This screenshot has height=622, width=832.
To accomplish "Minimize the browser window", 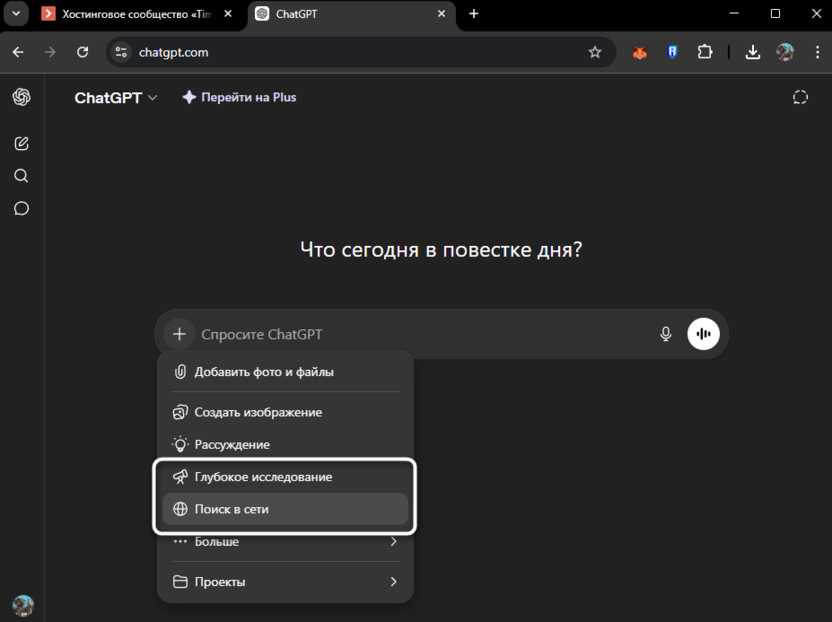I will [734, 14].
